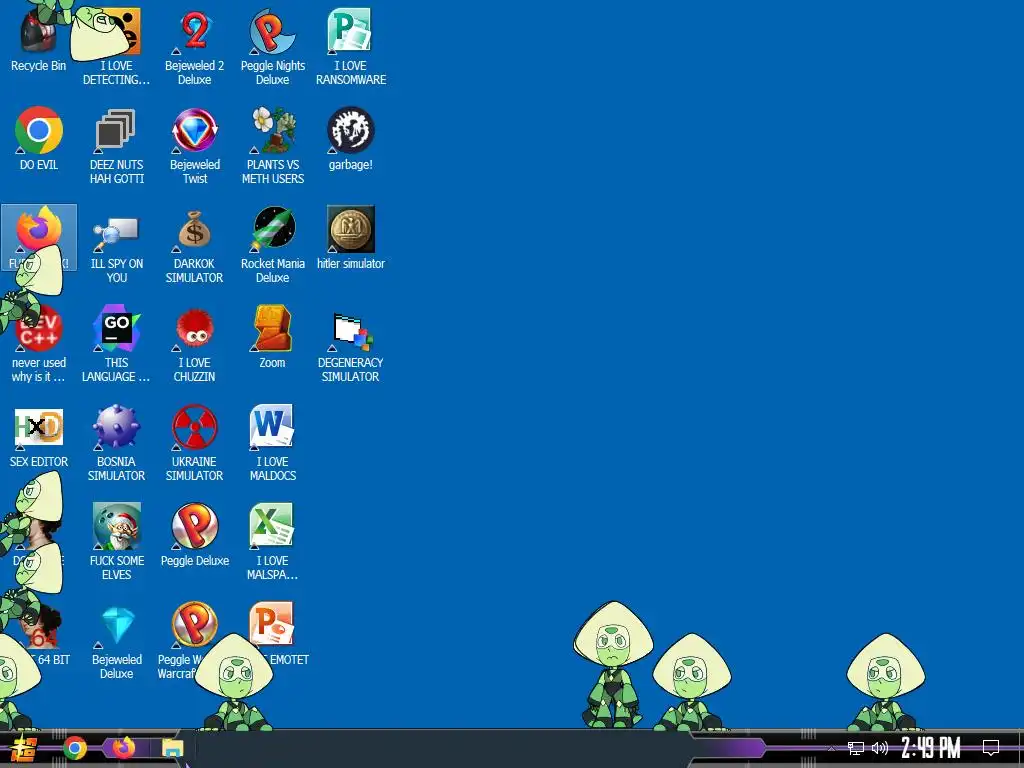1024x768 pixels.
Task: Expand the hidden tray icons chevron
Action: (831, 748)
